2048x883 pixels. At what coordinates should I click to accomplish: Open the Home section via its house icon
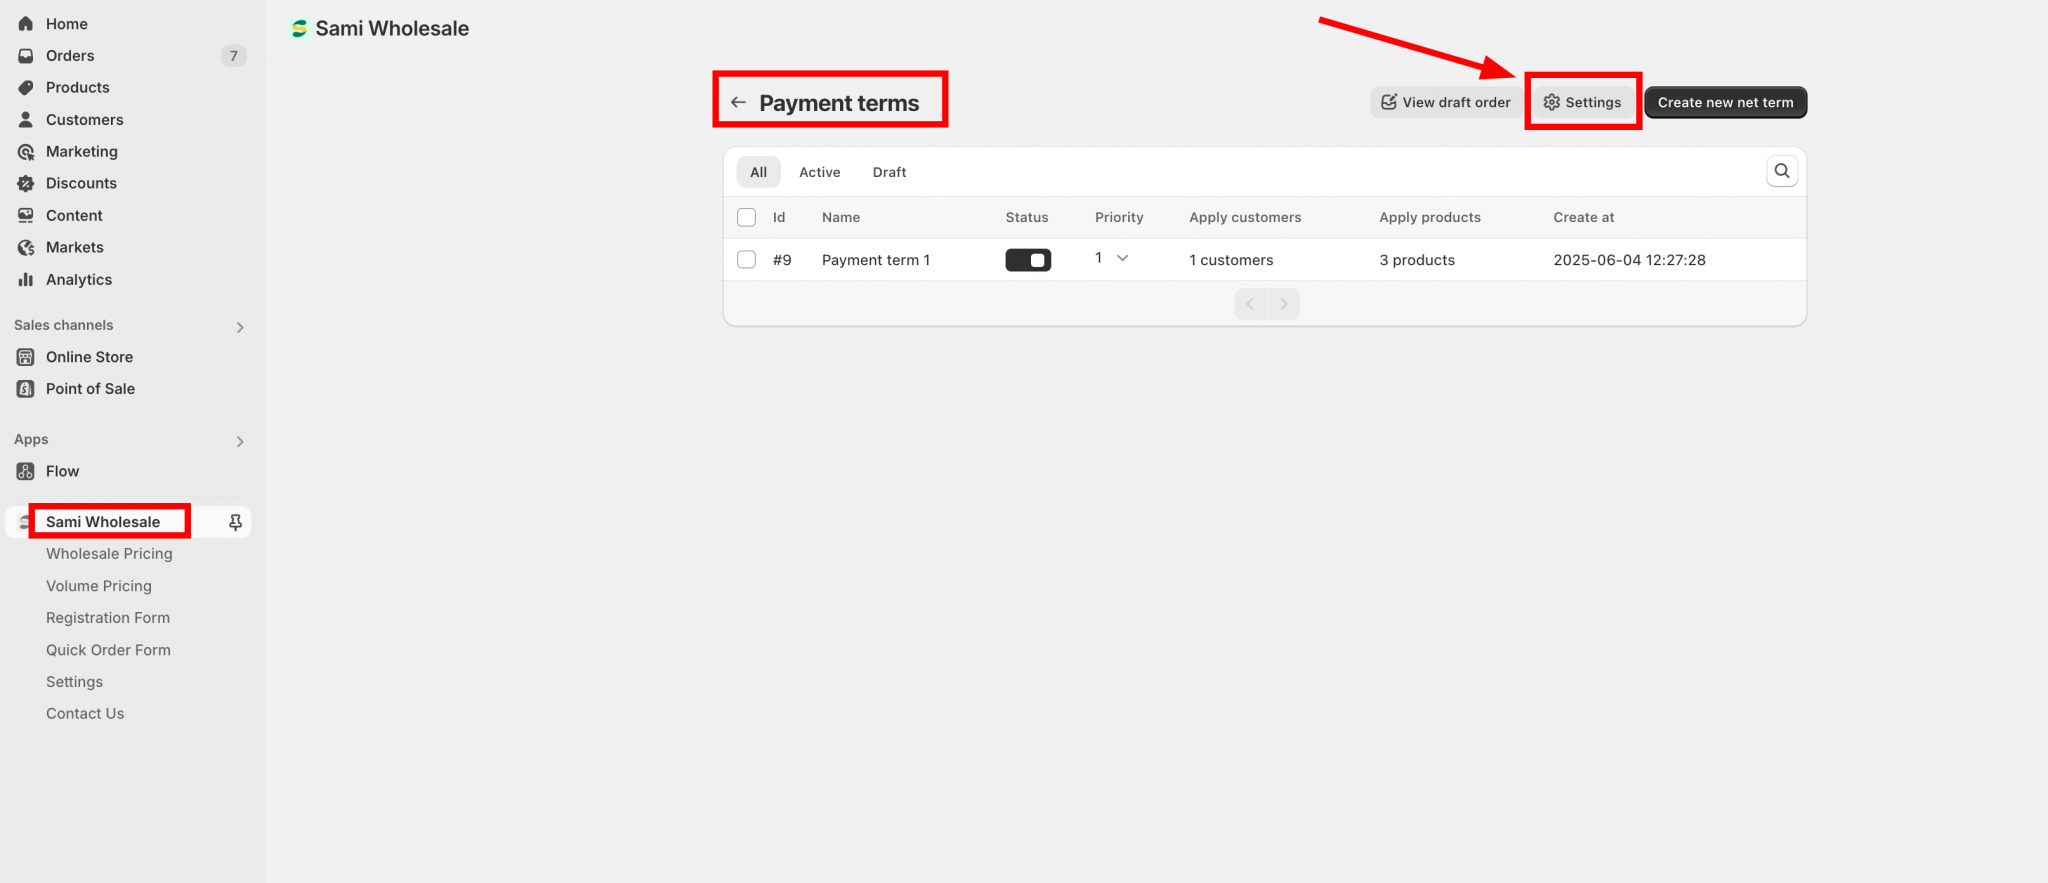tap(26, 24)
